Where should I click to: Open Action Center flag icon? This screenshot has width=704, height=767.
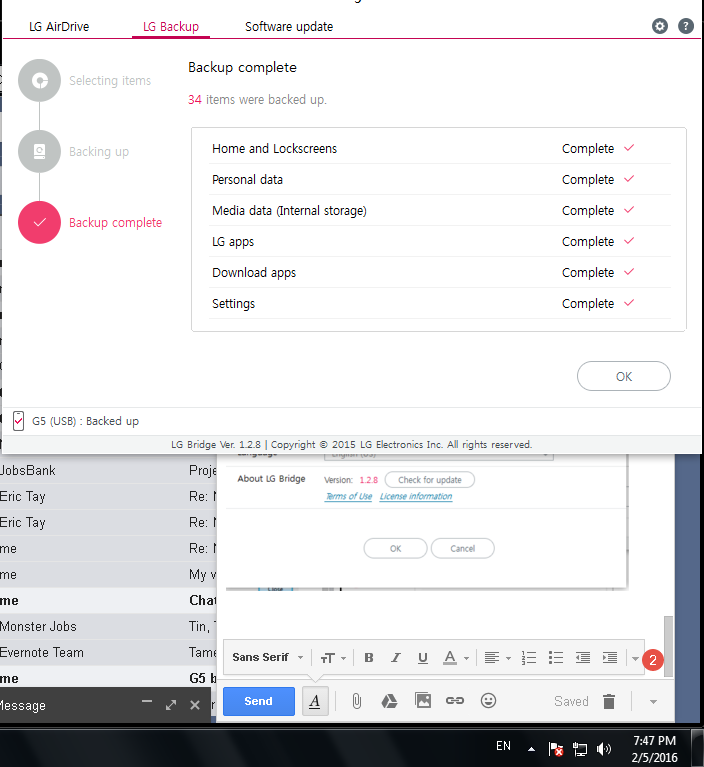(556, 748)
